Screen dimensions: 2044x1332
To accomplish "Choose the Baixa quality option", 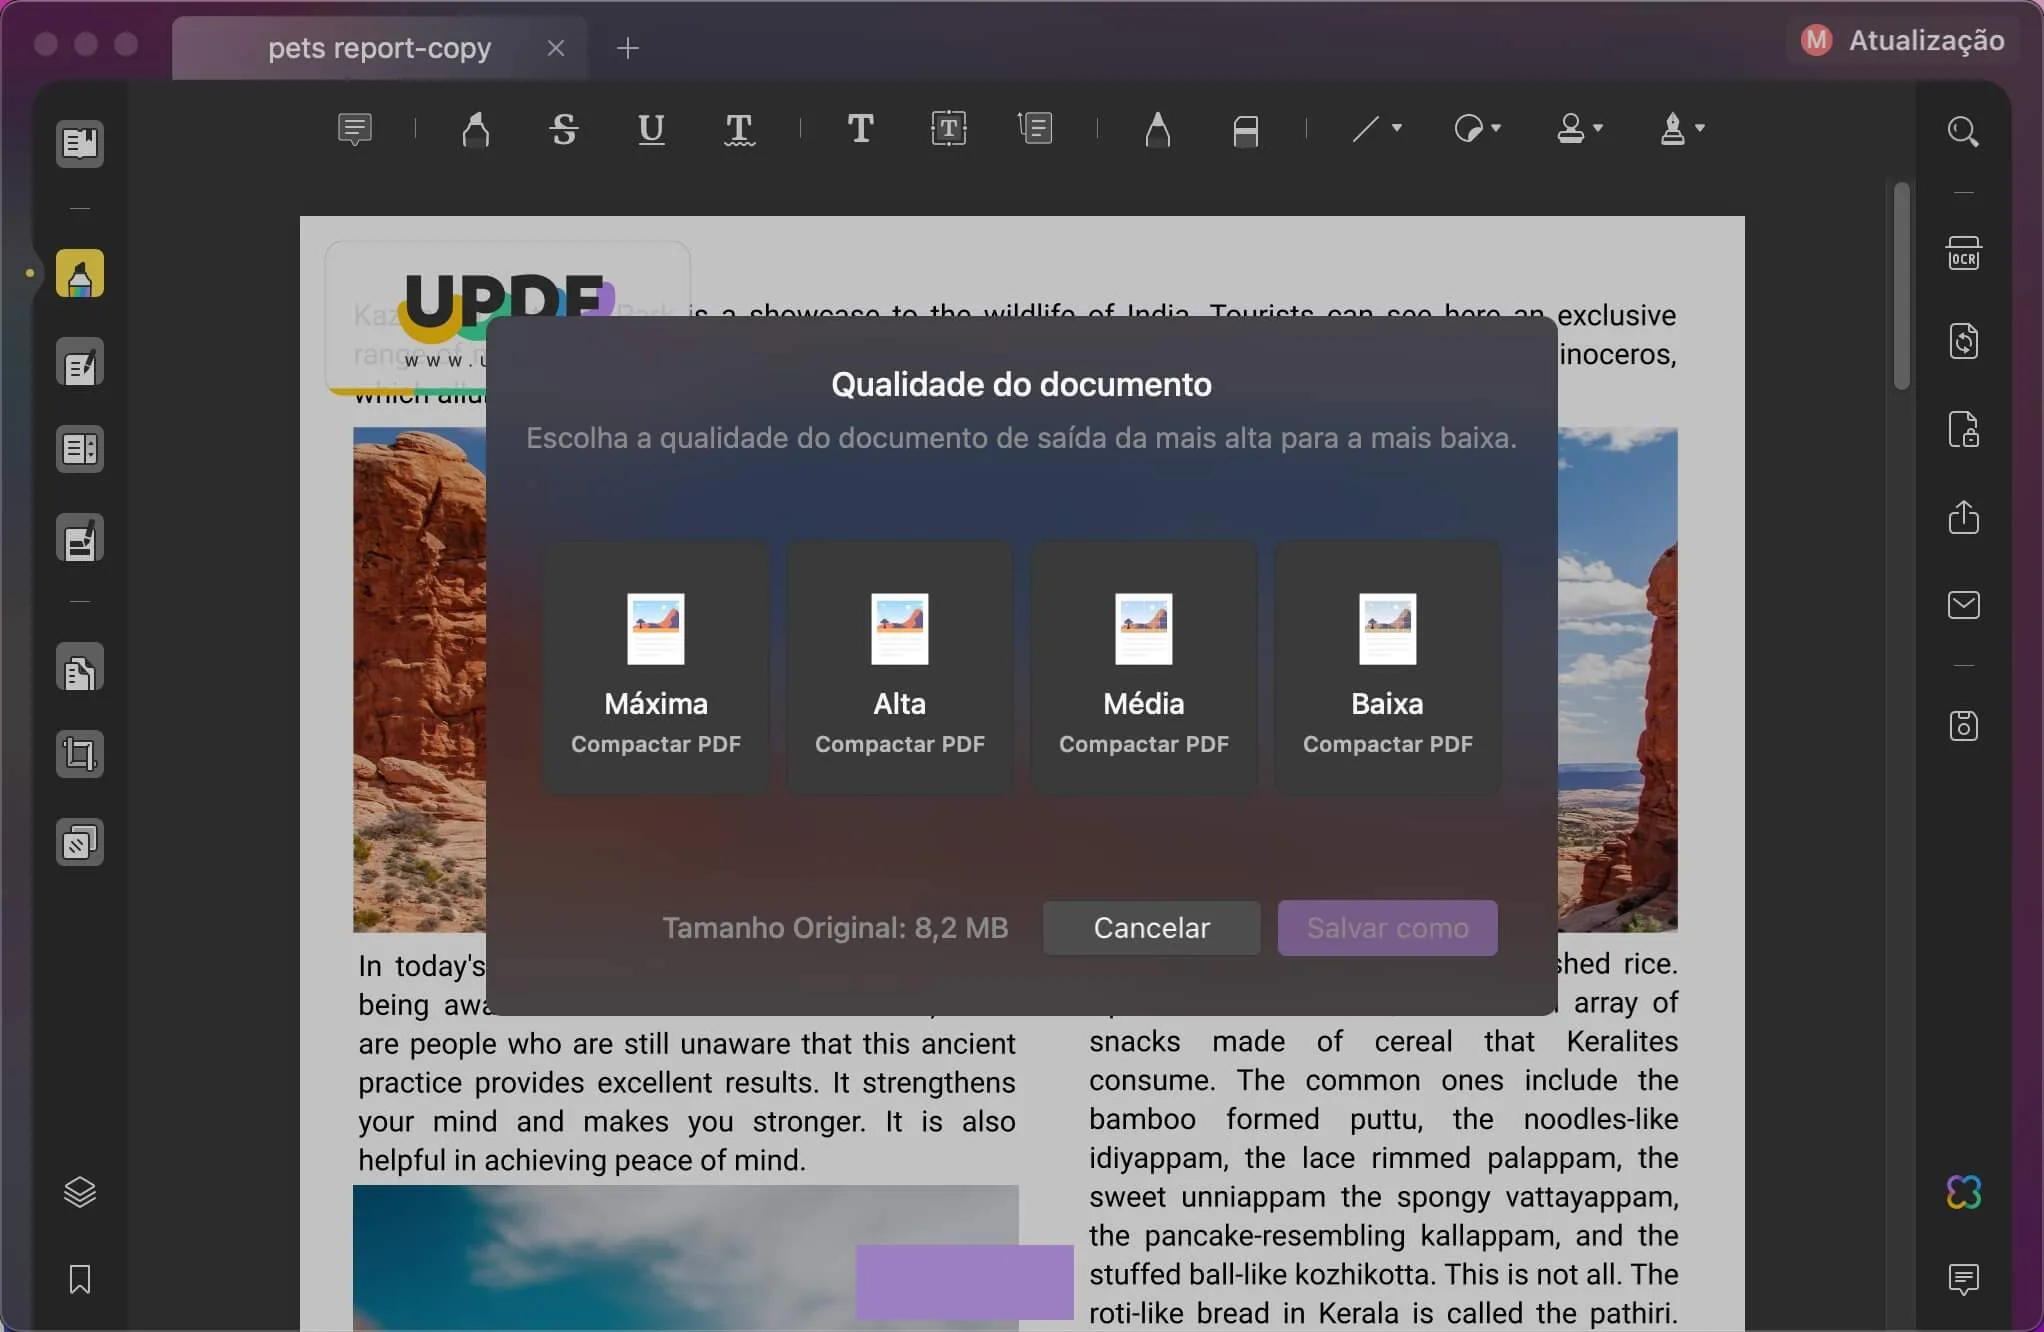I will [x=1387, y=665].
